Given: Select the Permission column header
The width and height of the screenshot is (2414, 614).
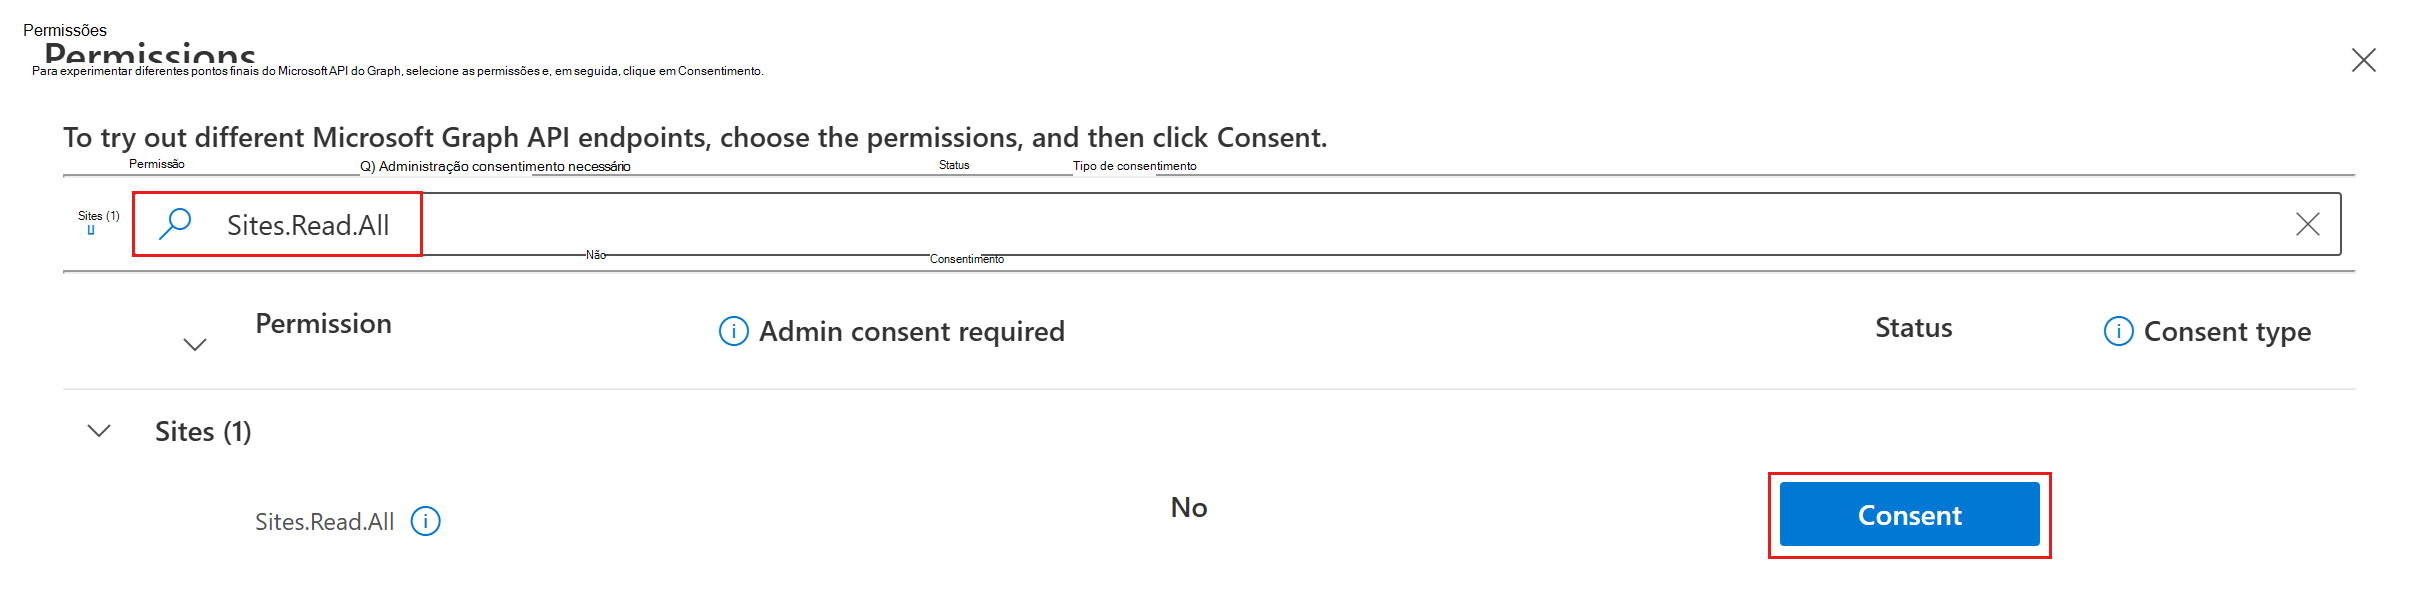Looking at the screenshot, I should (x=324, y=323).
